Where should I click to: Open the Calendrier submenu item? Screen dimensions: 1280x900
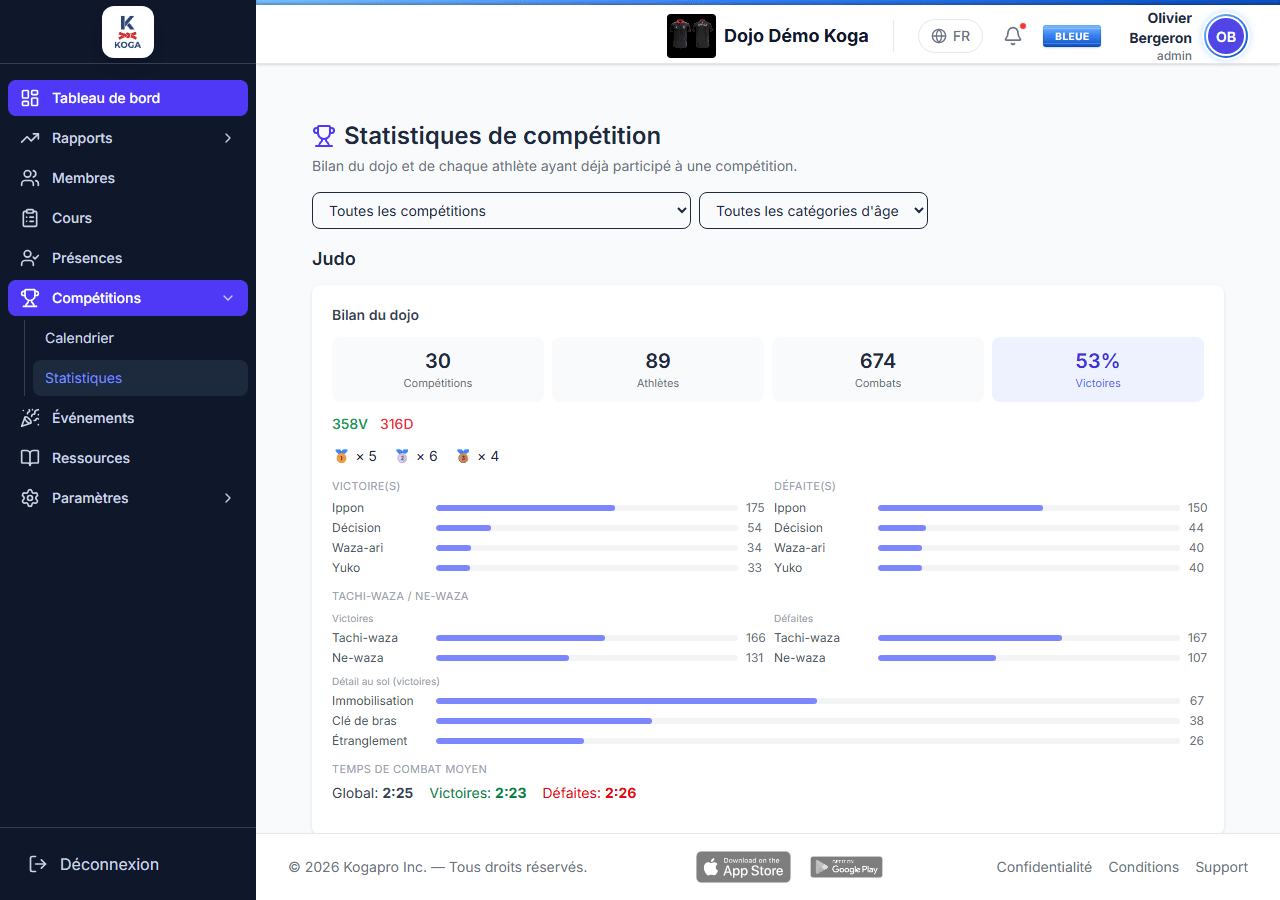click(140, 338)
